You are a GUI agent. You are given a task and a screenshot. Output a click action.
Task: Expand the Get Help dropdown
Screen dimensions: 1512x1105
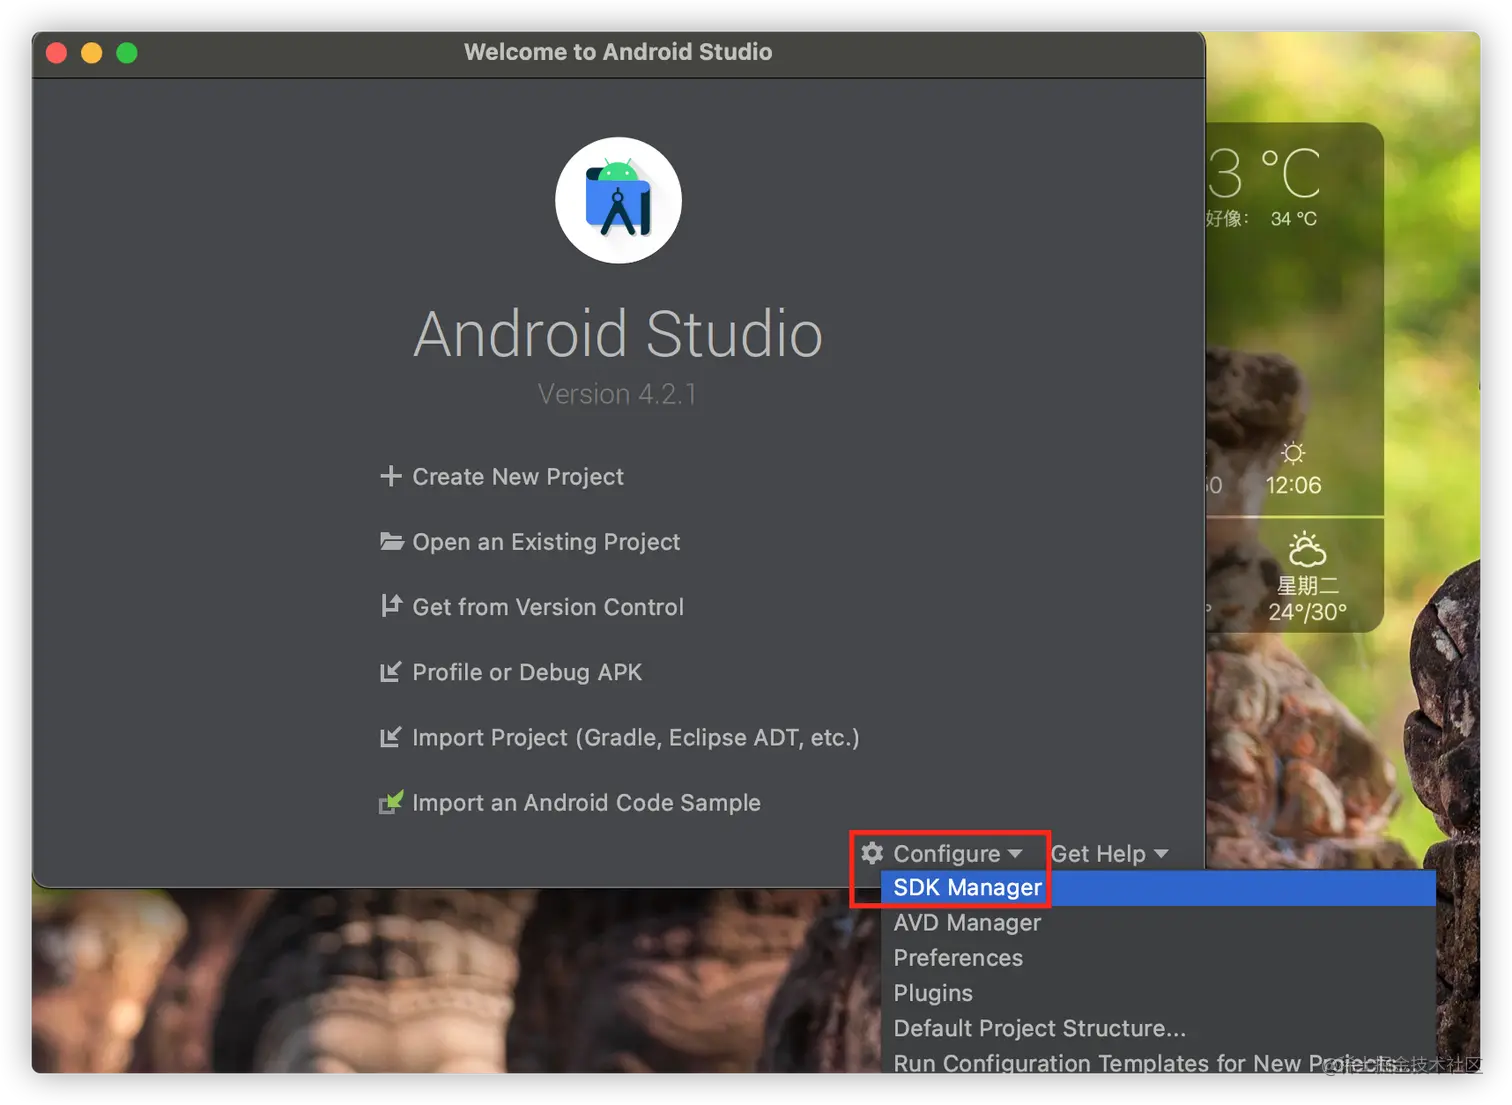1109,853
